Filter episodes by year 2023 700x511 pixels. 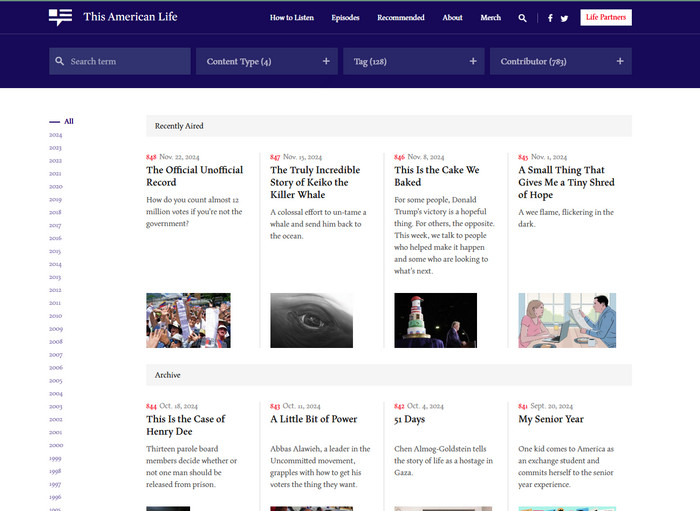tap(55, 148)
